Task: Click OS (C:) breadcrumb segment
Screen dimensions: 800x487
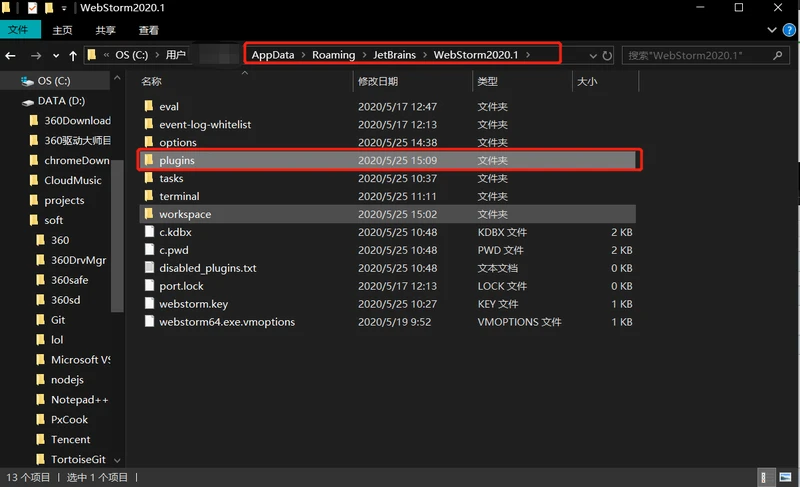Action: [x=132, y=55]
